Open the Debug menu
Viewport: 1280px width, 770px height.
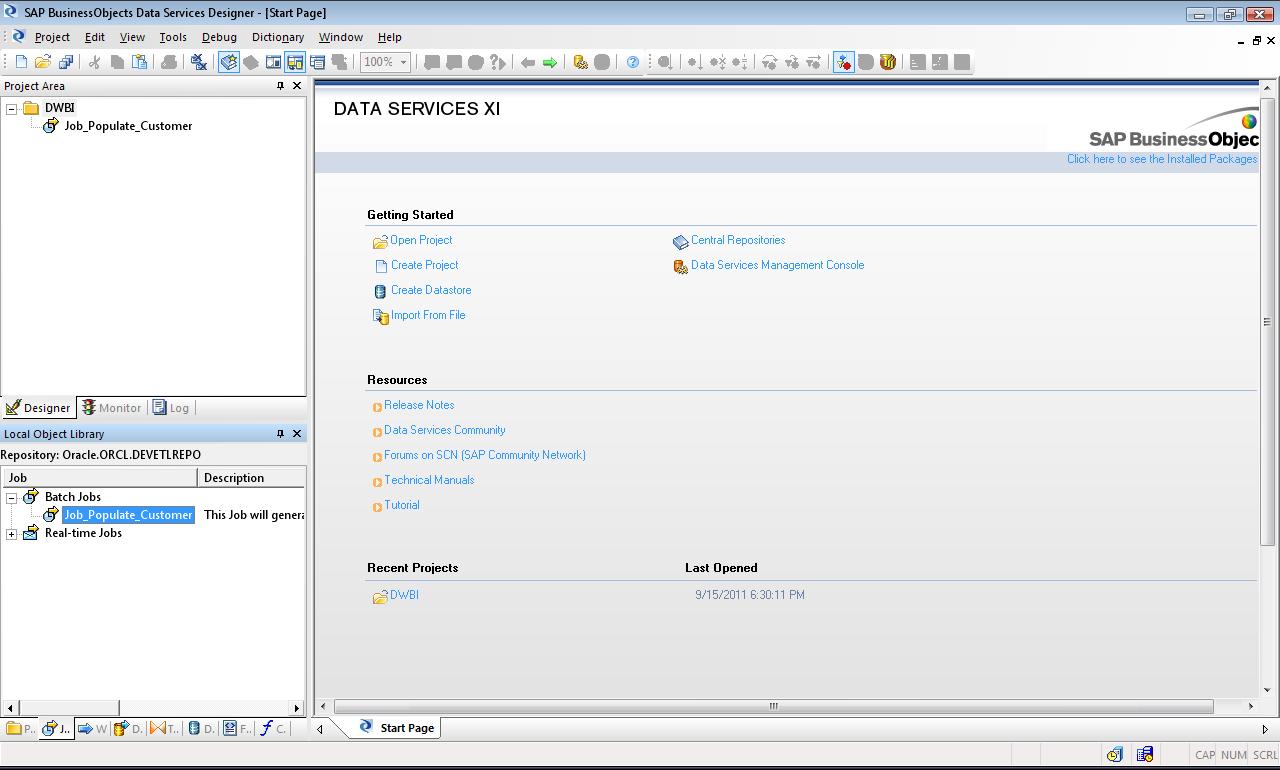click(219, 37)
